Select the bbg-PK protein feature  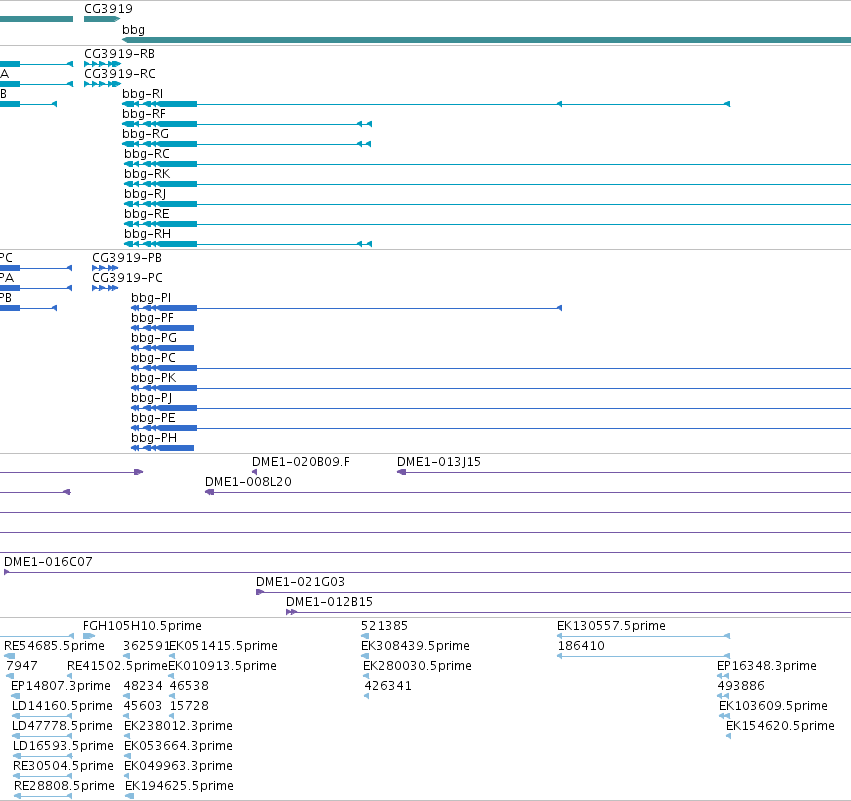491,388
